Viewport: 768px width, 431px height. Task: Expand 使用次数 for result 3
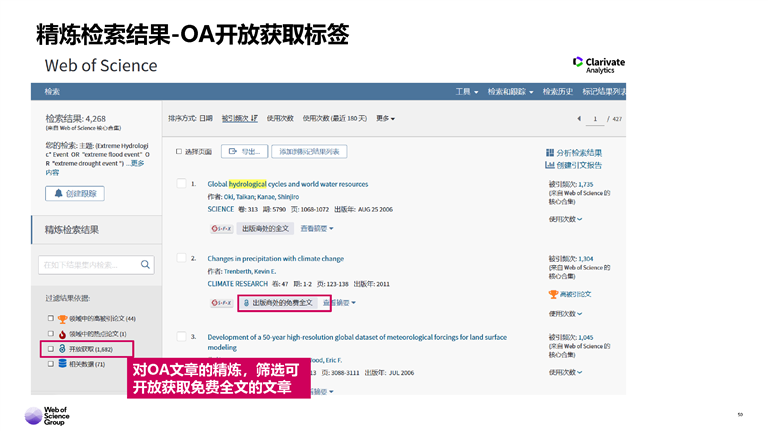pos(565,372)
